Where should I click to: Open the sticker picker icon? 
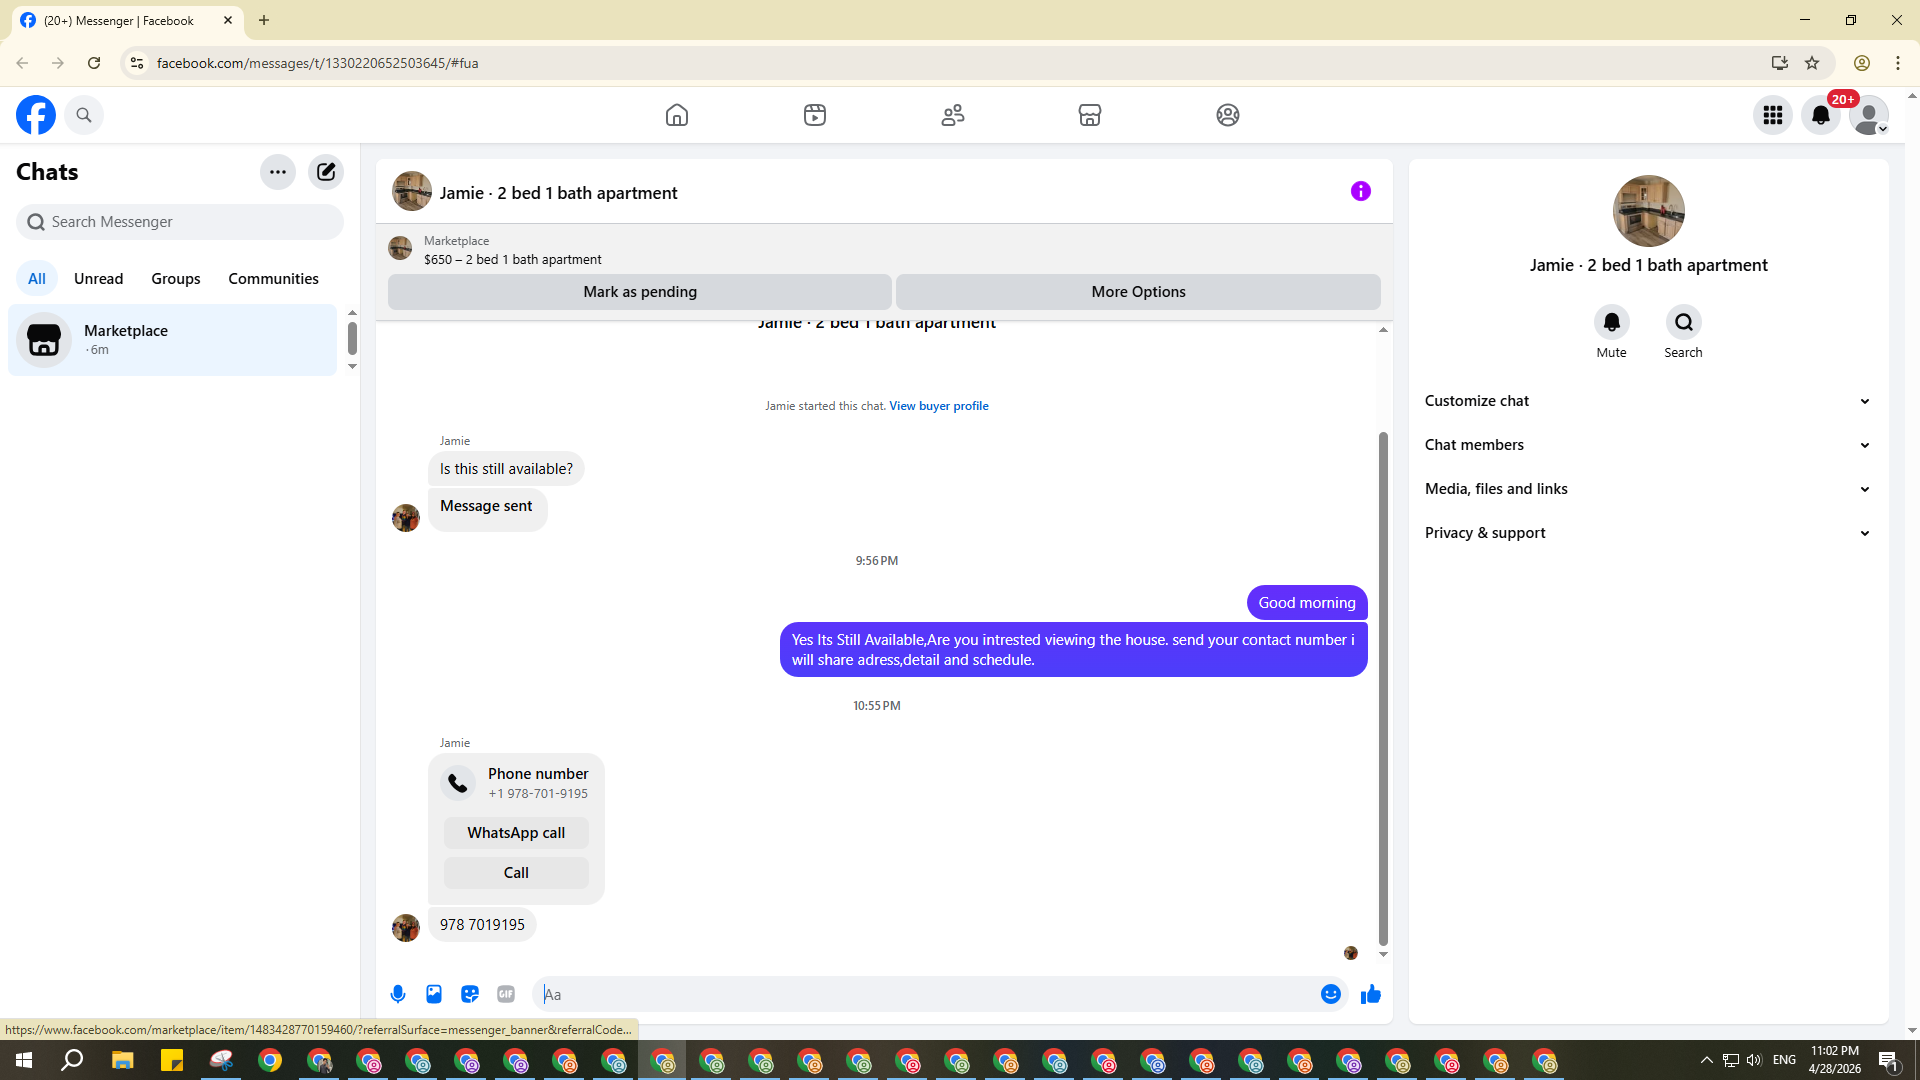click(470, 994)
